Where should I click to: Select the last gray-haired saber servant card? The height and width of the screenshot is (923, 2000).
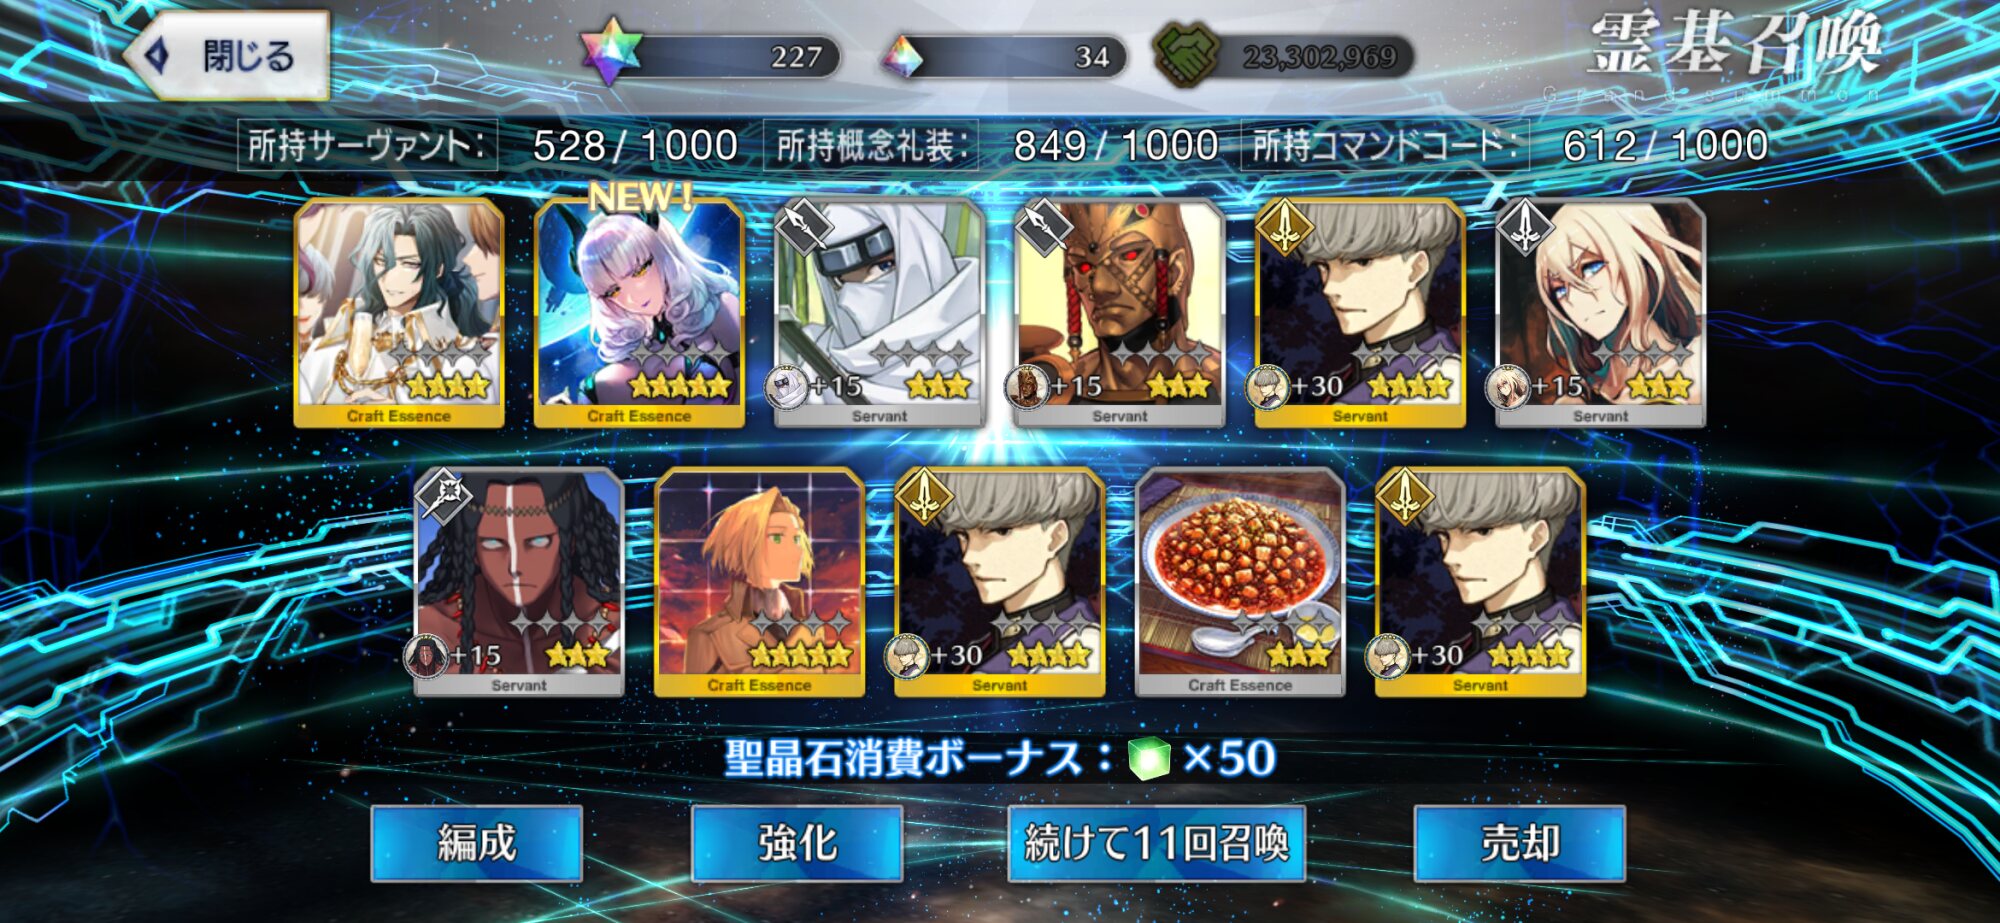1480,582
